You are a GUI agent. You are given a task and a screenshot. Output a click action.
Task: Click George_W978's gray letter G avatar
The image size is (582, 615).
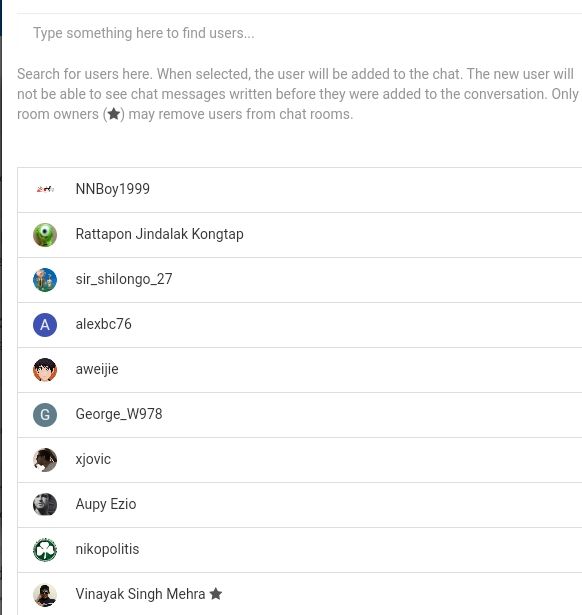(x=45, y=415)
